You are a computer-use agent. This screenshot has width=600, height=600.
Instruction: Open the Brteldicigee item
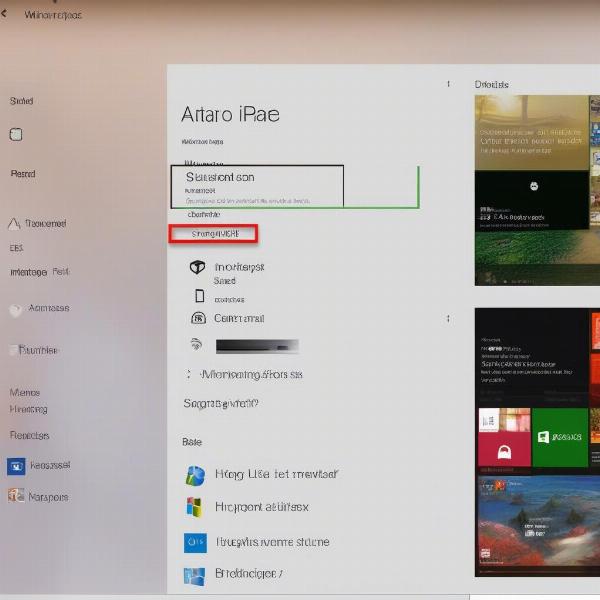(249, 573)
